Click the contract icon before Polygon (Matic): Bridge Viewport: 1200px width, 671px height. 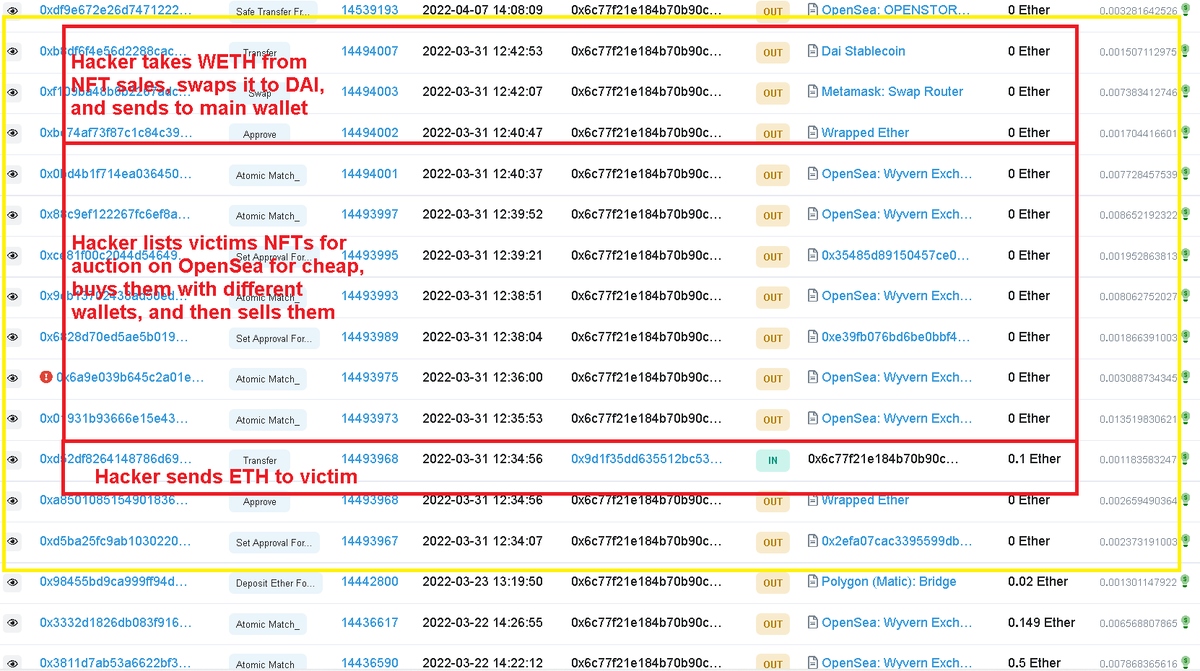[x=813, y=582]
